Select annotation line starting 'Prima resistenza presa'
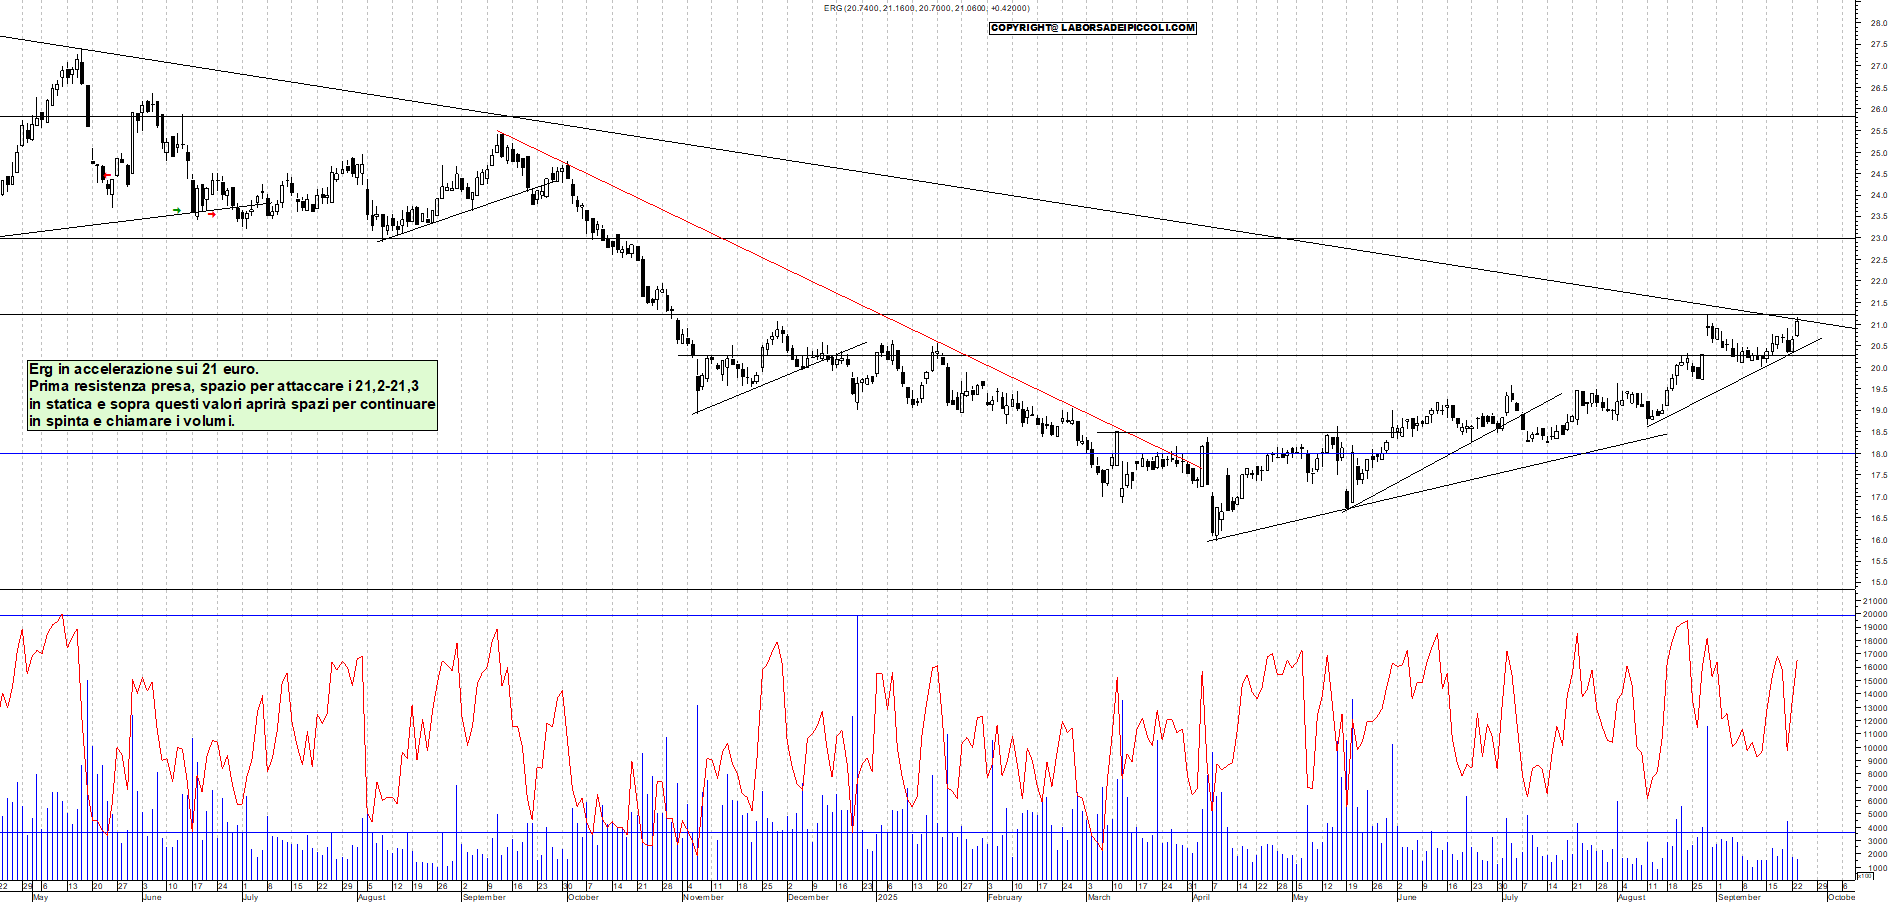1890x902 pixels. [x=224, y=386]
